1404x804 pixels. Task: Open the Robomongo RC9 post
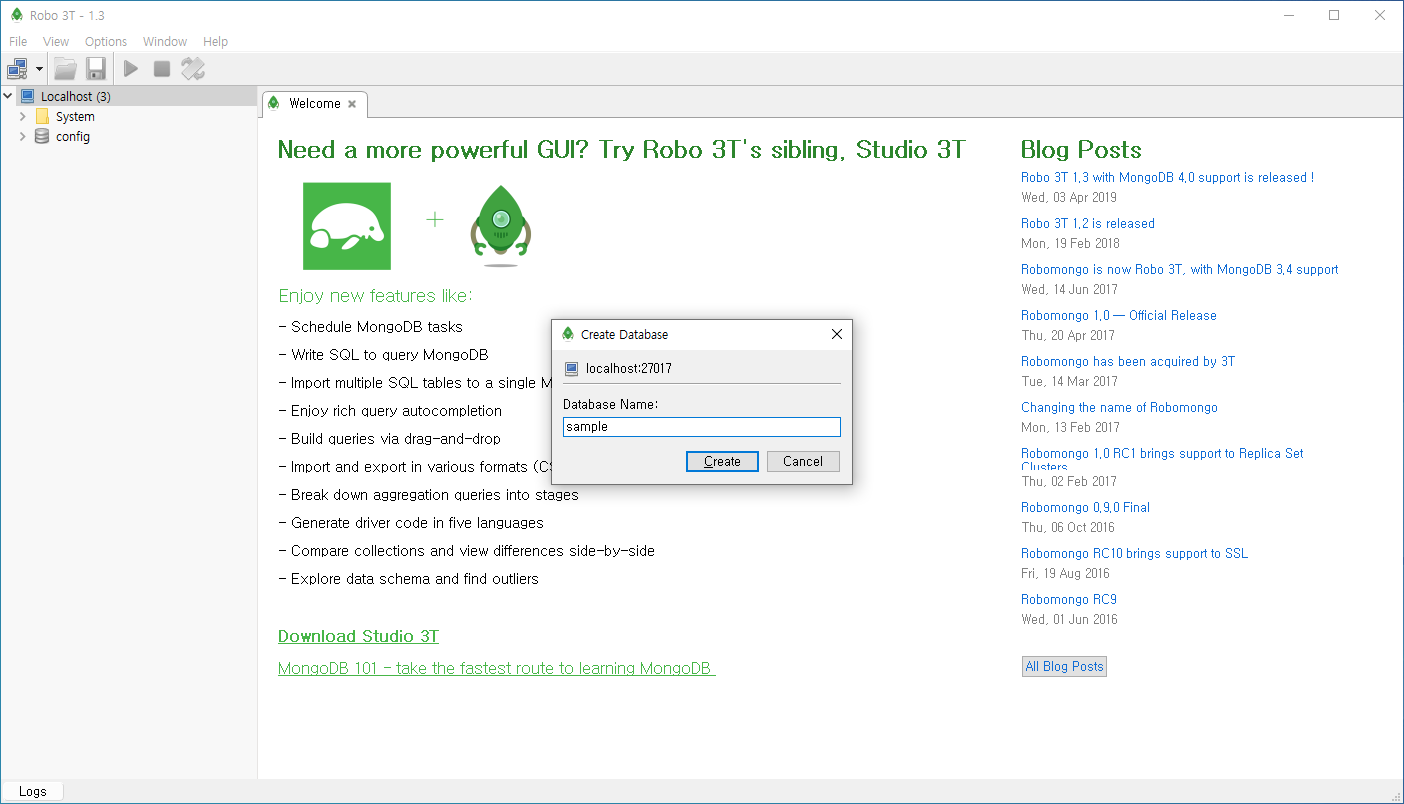1069,599
